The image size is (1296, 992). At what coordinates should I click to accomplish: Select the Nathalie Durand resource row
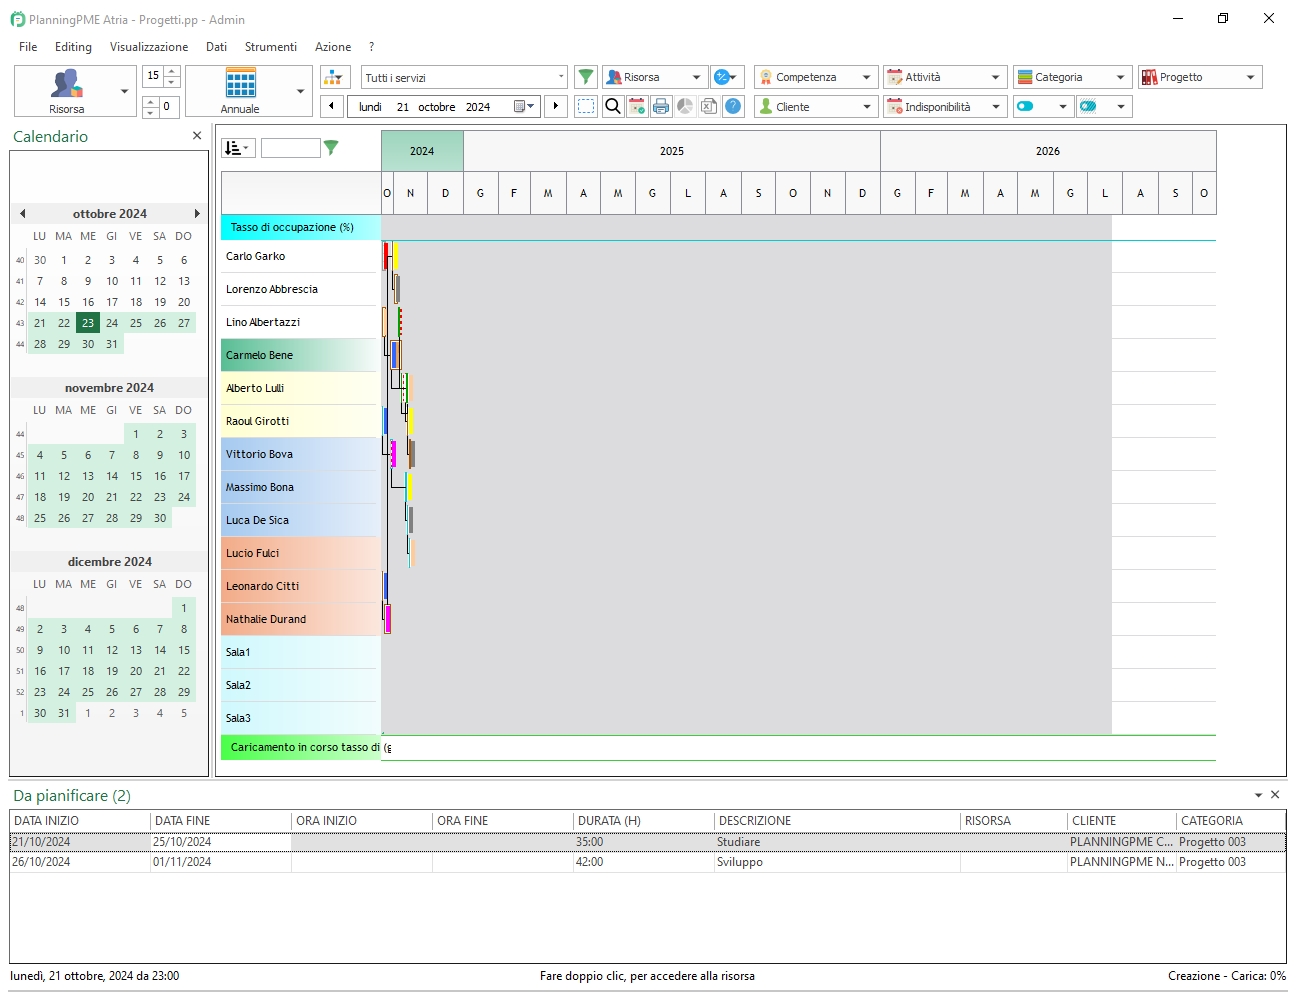(299, 619)
